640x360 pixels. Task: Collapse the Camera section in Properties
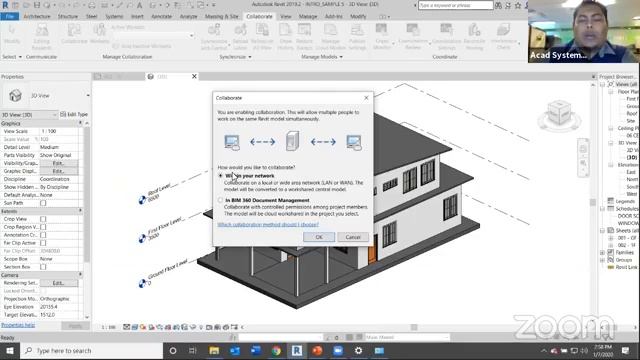pos(80,275)
